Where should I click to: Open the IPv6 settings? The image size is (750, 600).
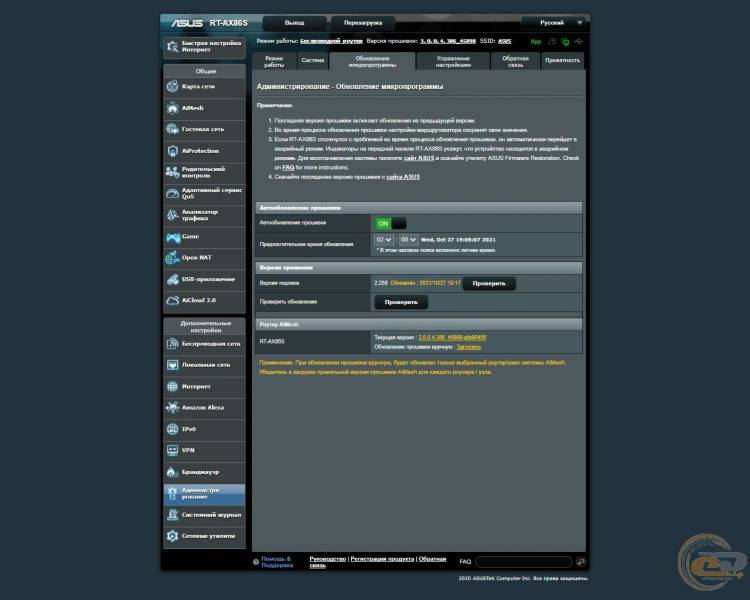(204, 429)
